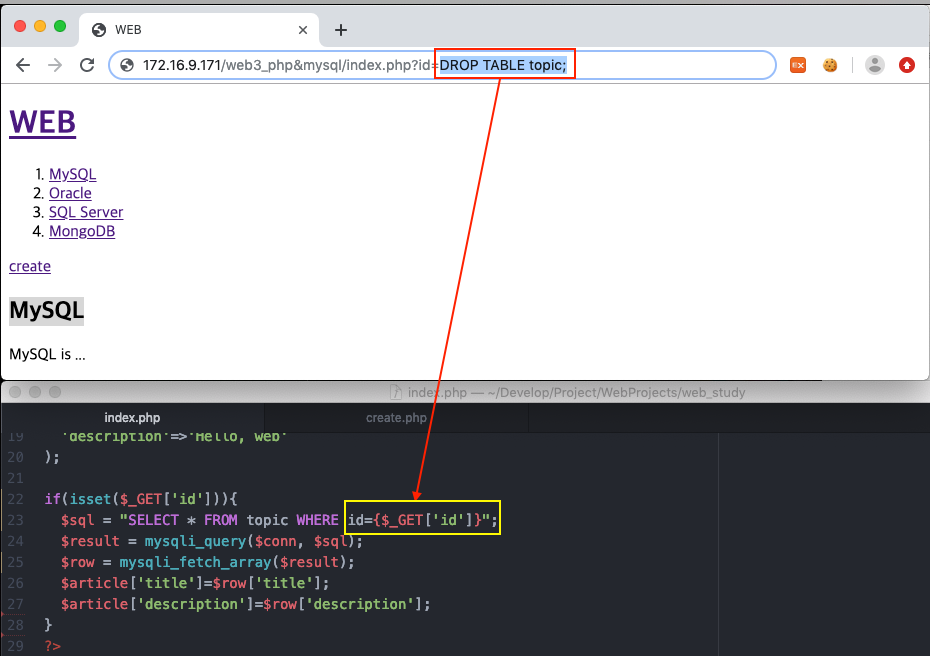This screenshot has width=930, height=656.
Task: Select the WEB browser tab
Action: [199, 30]
